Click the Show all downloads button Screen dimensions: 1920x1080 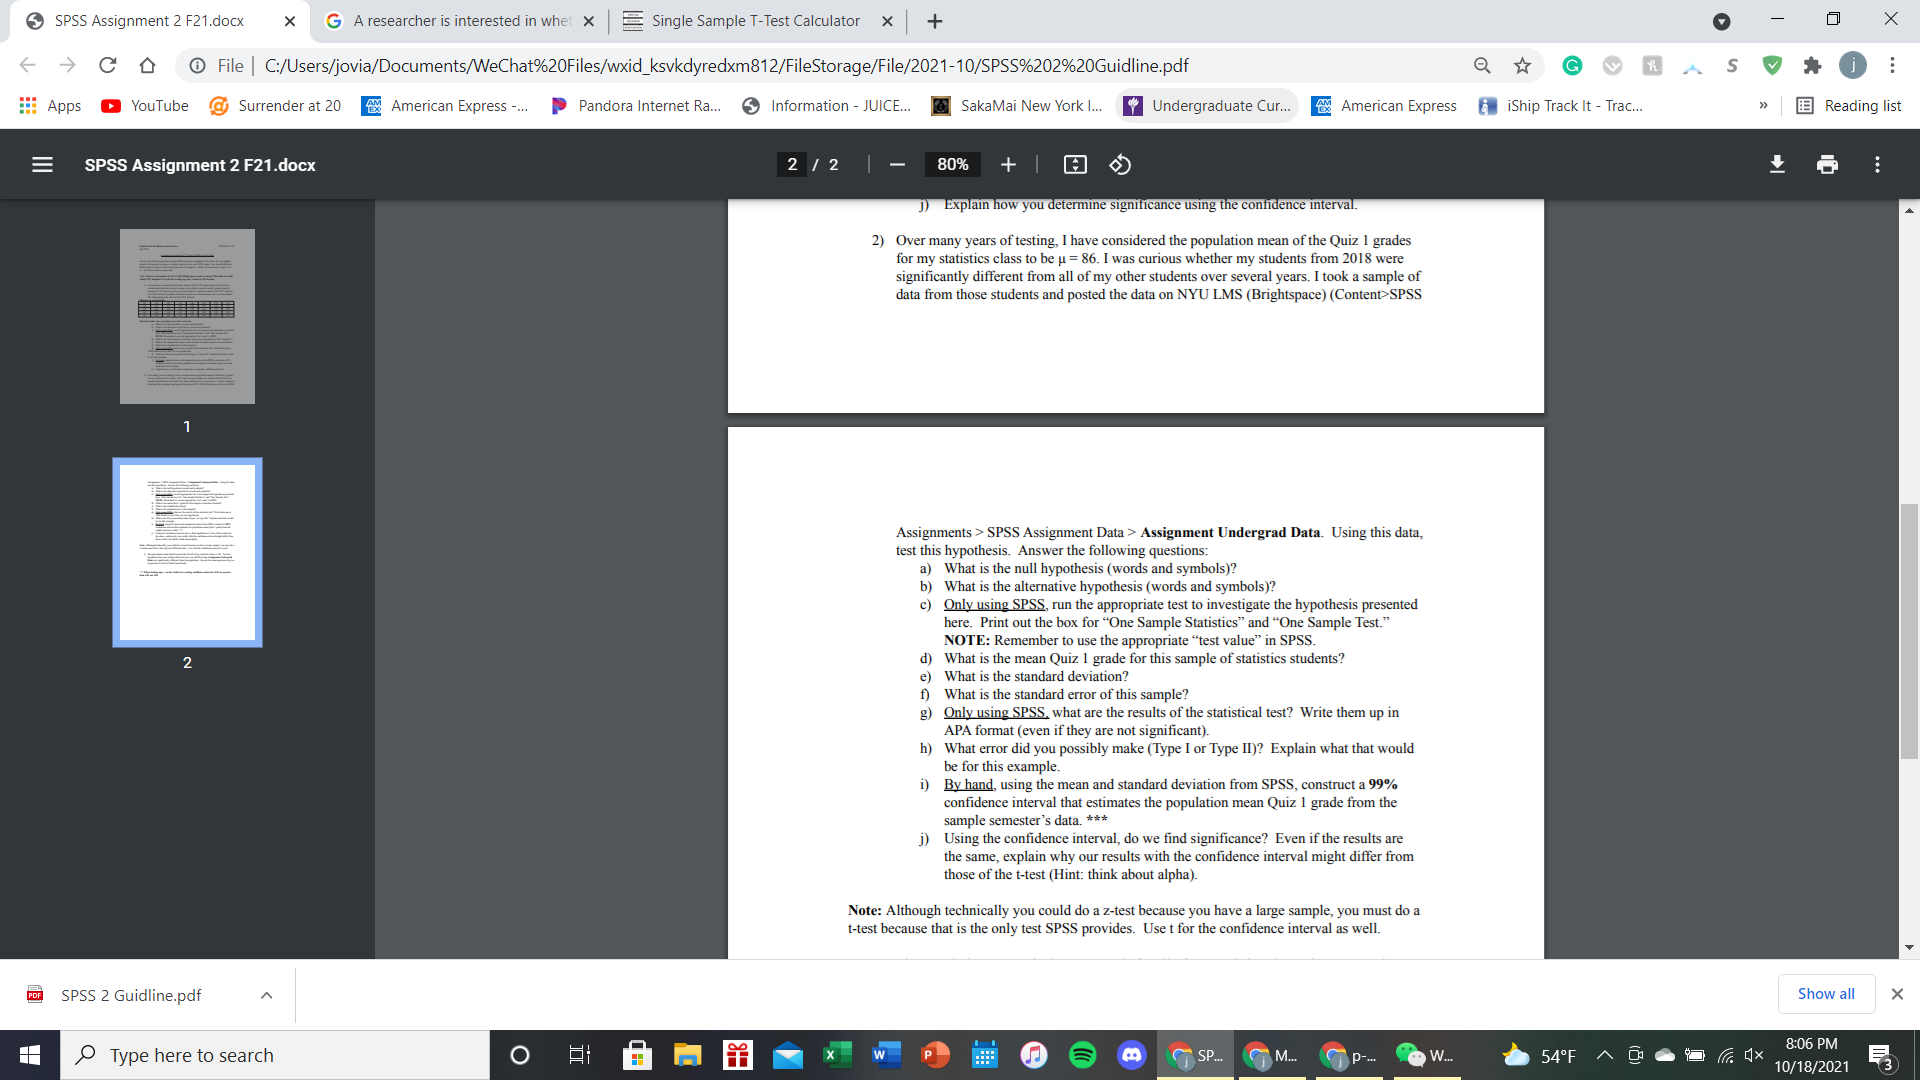tap(1825, 993)
